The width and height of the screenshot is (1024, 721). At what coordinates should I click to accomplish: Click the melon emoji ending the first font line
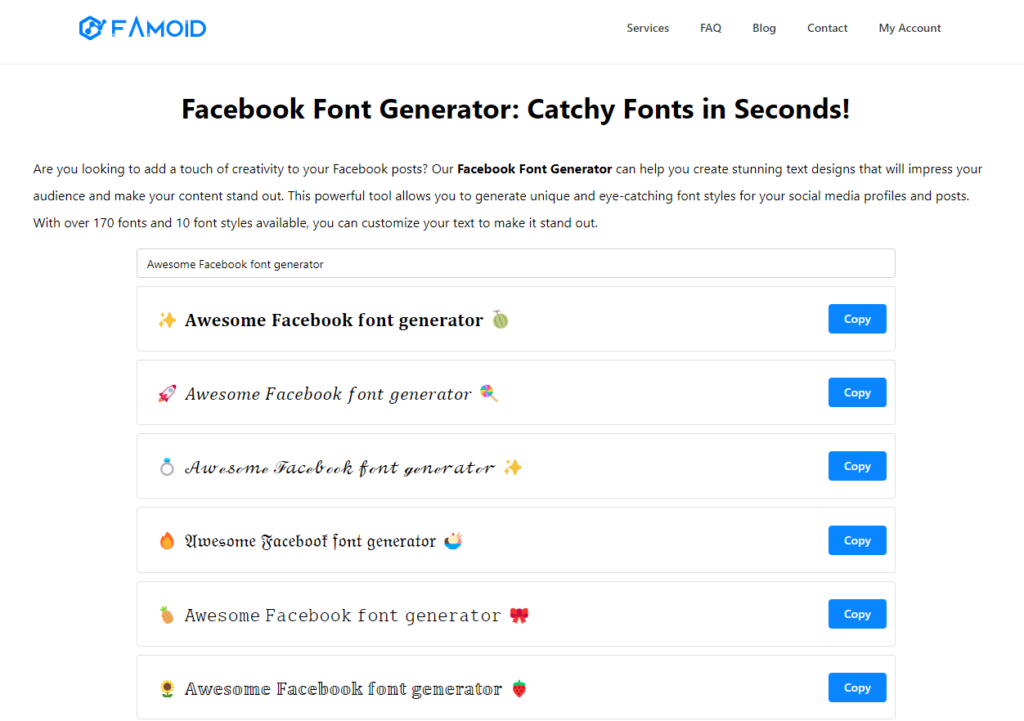pos(500,320)
